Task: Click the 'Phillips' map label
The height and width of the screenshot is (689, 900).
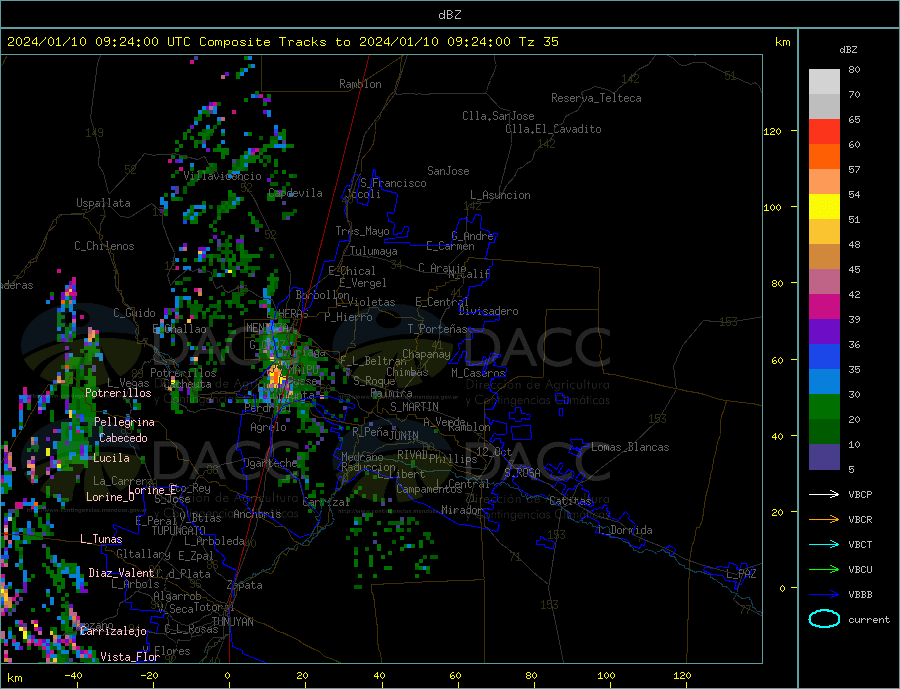Action: click(x=453, y=459)
